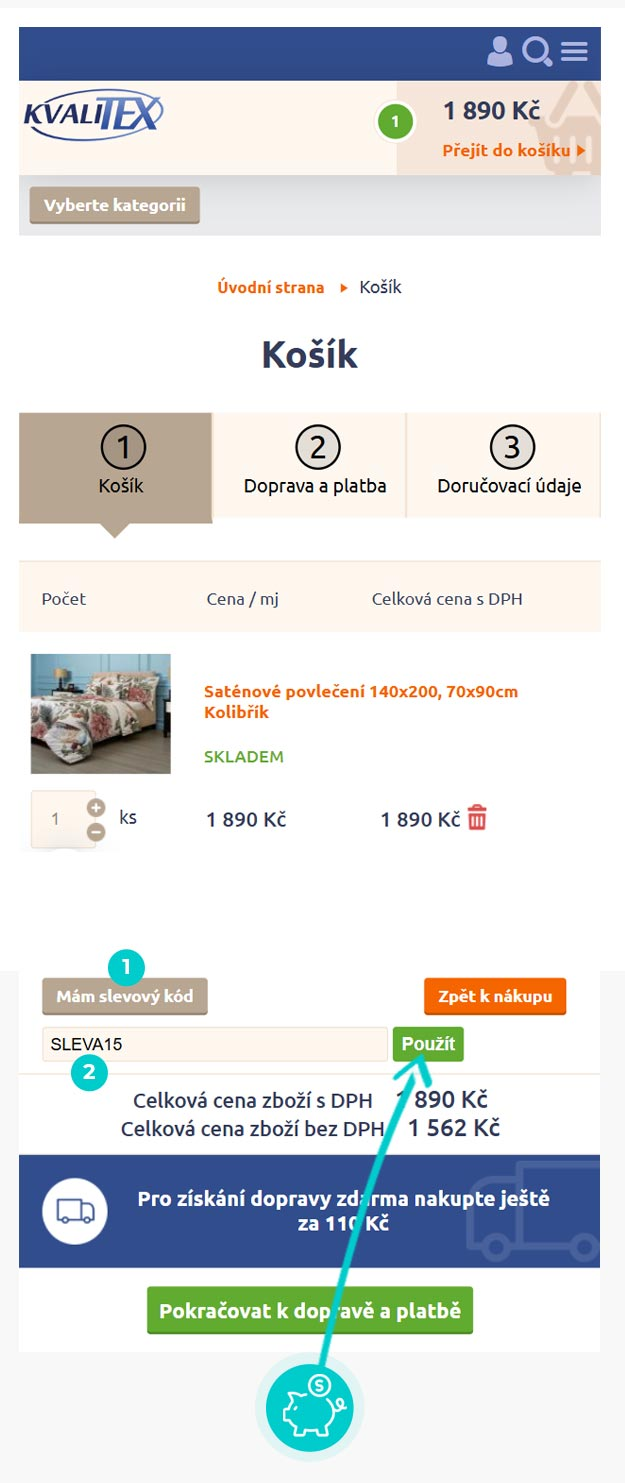
Task: Click green cart item count badge
Action: point(395,122)
